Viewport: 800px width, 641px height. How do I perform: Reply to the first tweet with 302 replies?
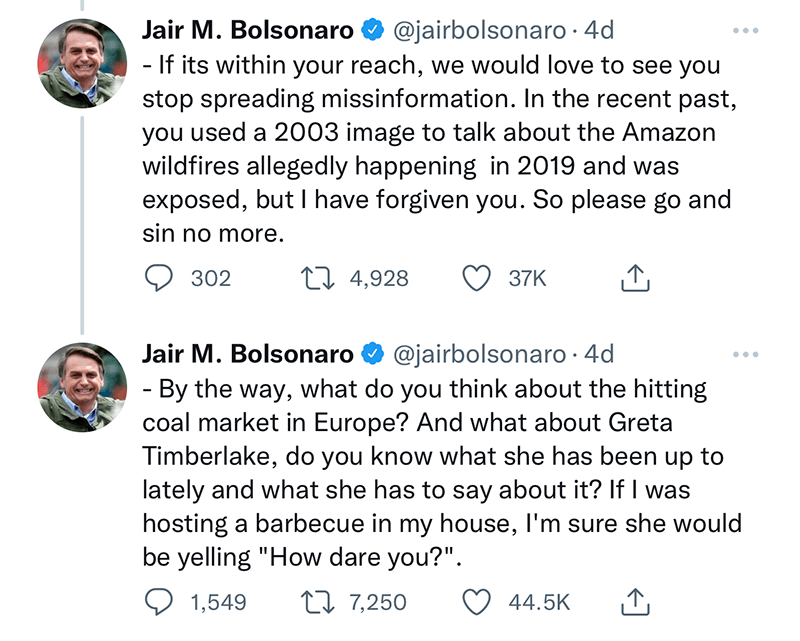point(157,279)
